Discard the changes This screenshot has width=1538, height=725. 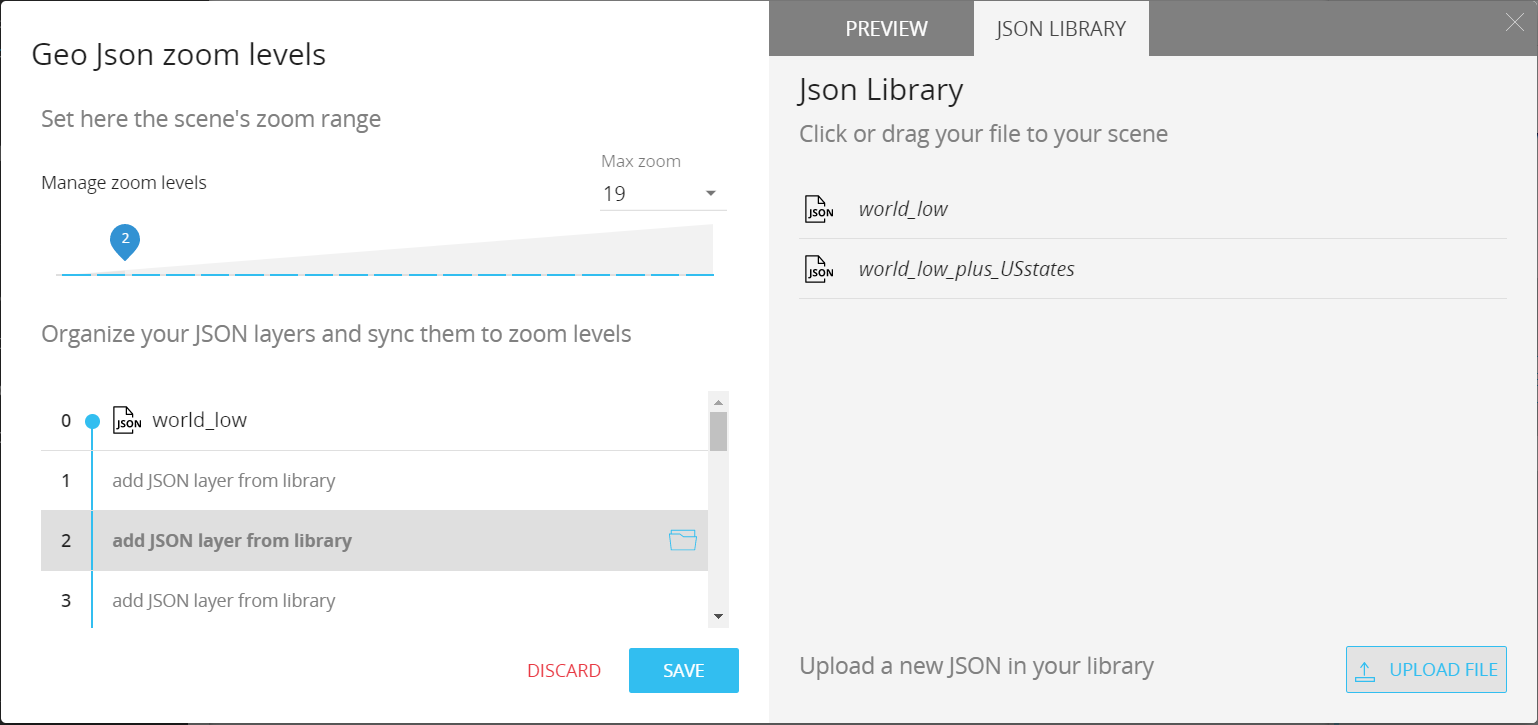564,671
